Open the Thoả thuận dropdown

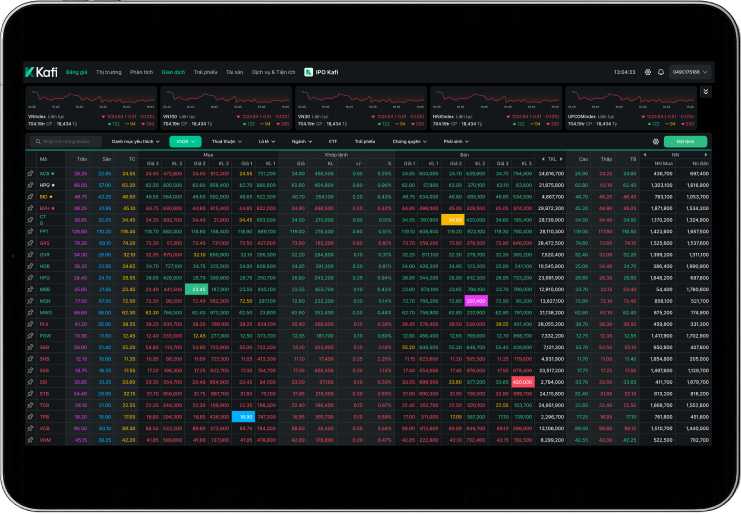(227, 142)
